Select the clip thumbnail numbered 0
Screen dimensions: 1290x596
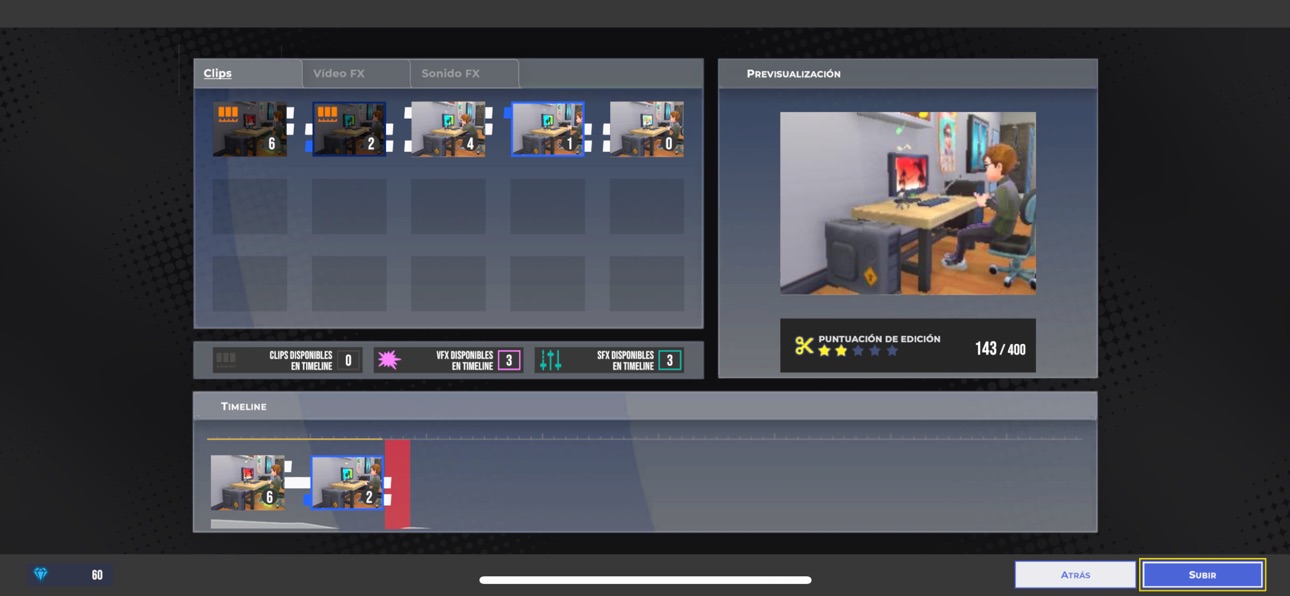coord(647,129)
